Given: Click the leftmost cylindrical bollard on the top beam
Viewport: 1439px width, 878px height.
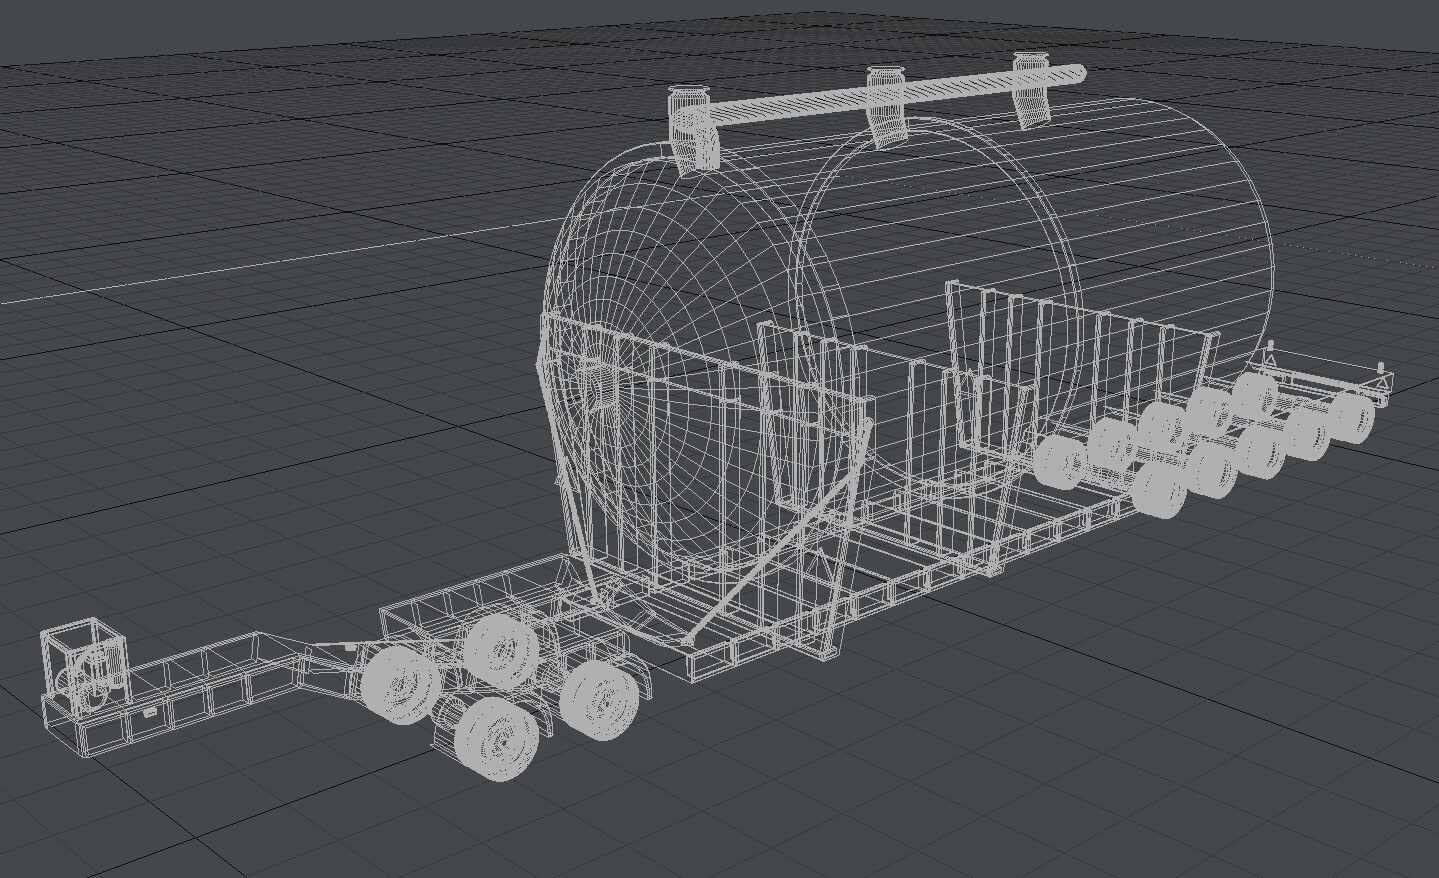Looking at the screenshot, I should (690, 120).
